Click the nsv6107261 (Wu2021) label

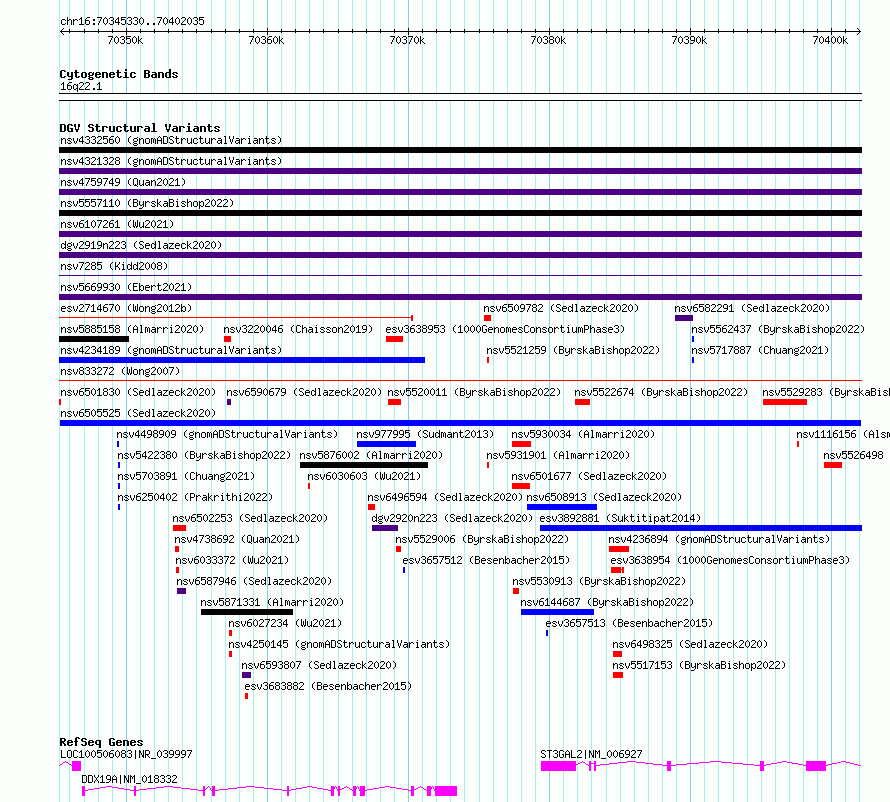pos(117,224)
